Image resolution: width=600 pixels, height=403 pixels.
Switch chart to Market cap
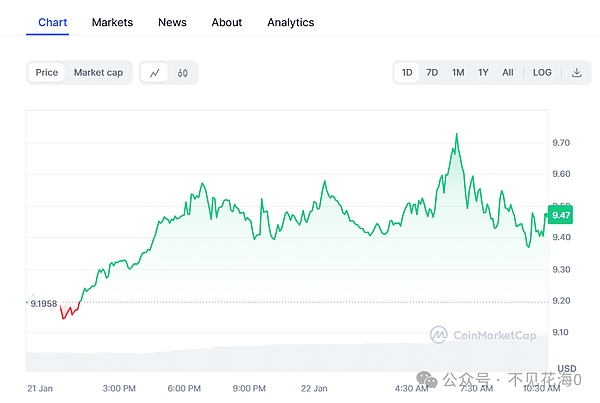[x=98, y=73]
